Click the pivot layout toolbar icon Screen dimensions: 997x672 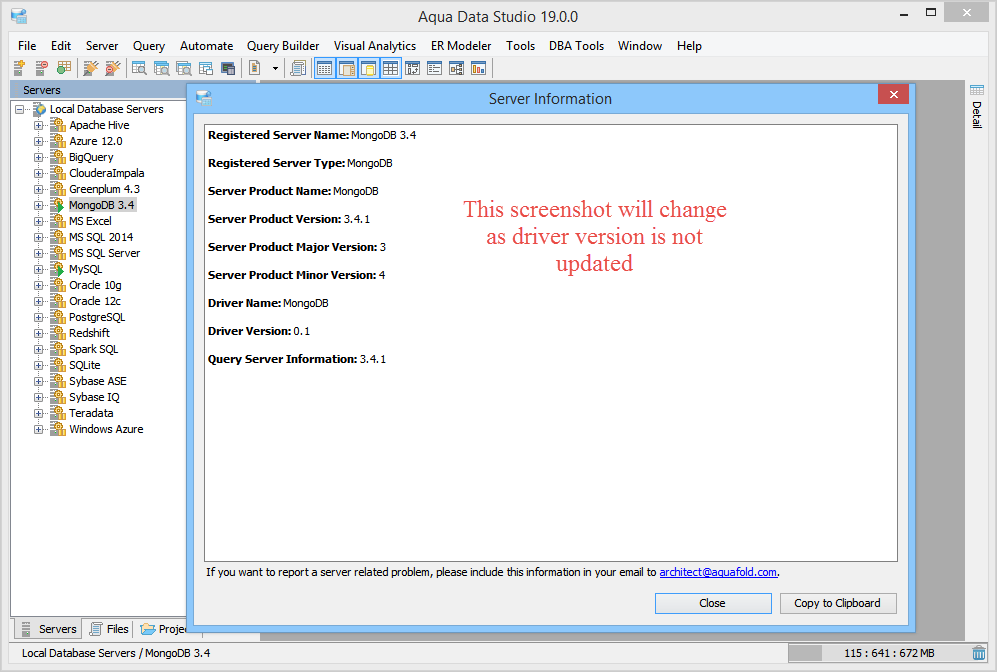click(413, 68)
